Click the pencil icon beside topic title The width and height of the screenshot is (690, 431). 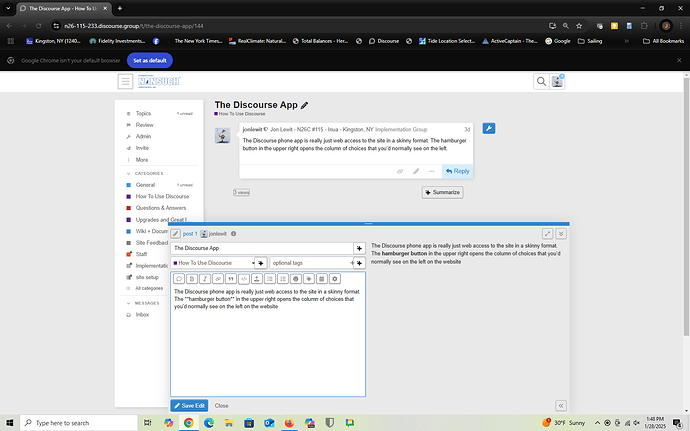[305, 105]
